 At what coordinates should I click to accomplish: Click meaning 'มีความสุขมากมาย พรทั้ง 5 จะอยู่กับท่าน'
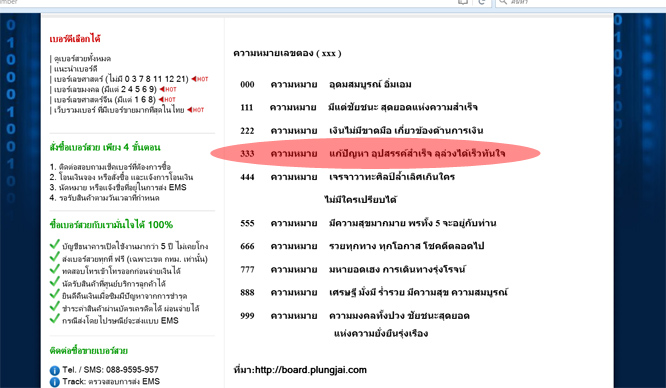click(412, 223)
